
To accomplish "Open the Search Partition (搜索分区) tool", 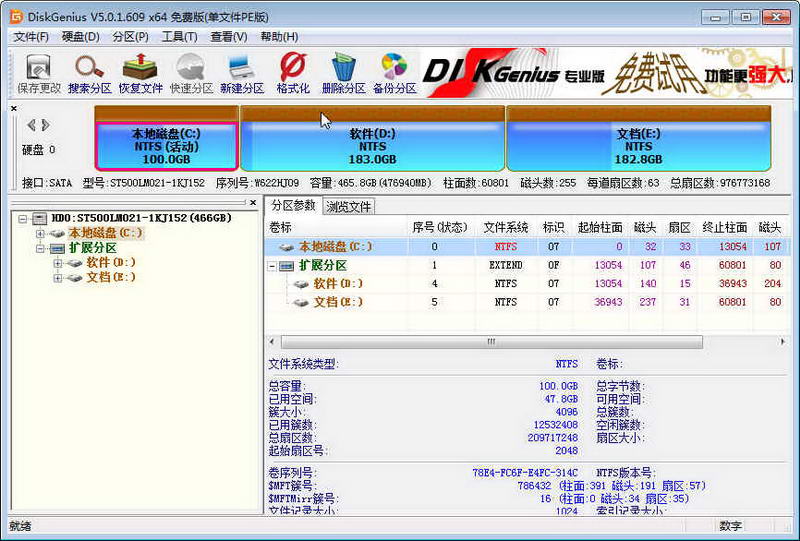I will tap(89, 74).
